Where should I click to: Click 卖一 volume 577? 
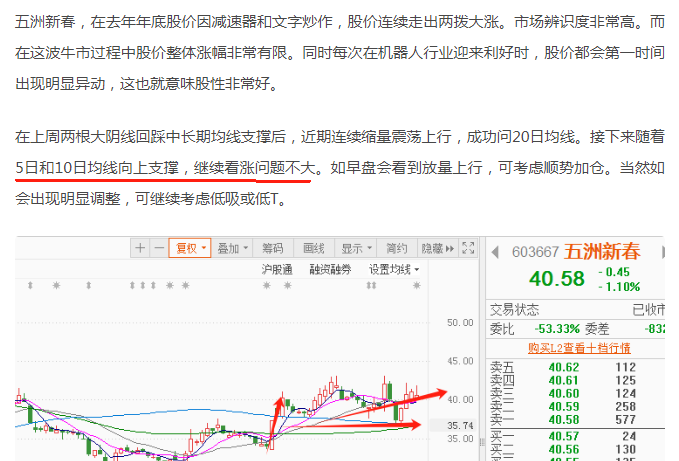(625, 419)
